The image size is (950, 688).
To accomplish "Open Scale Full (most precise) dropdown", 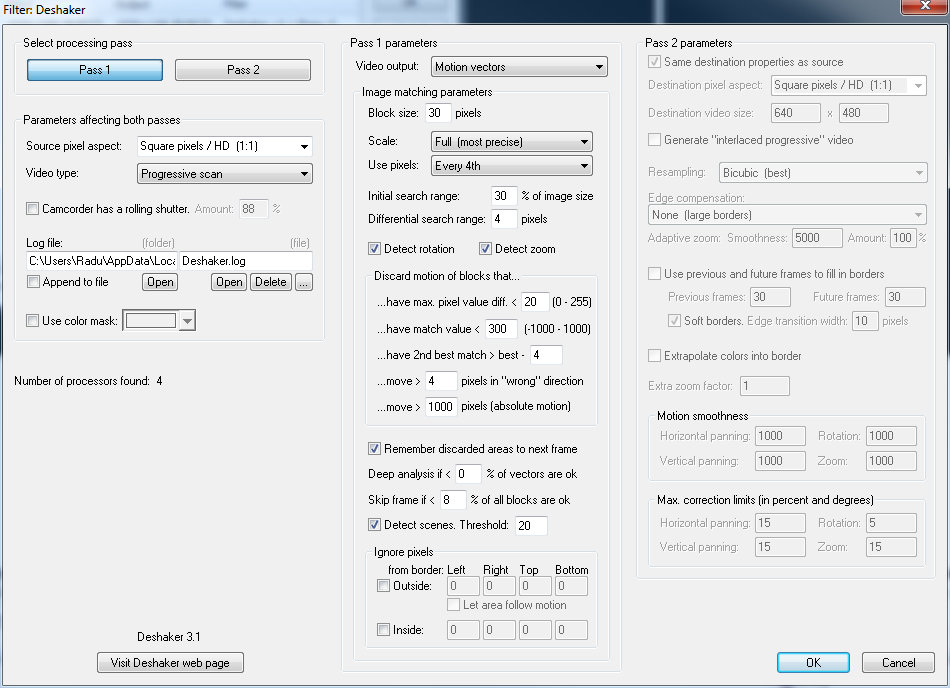I will [x=512, y=142].
